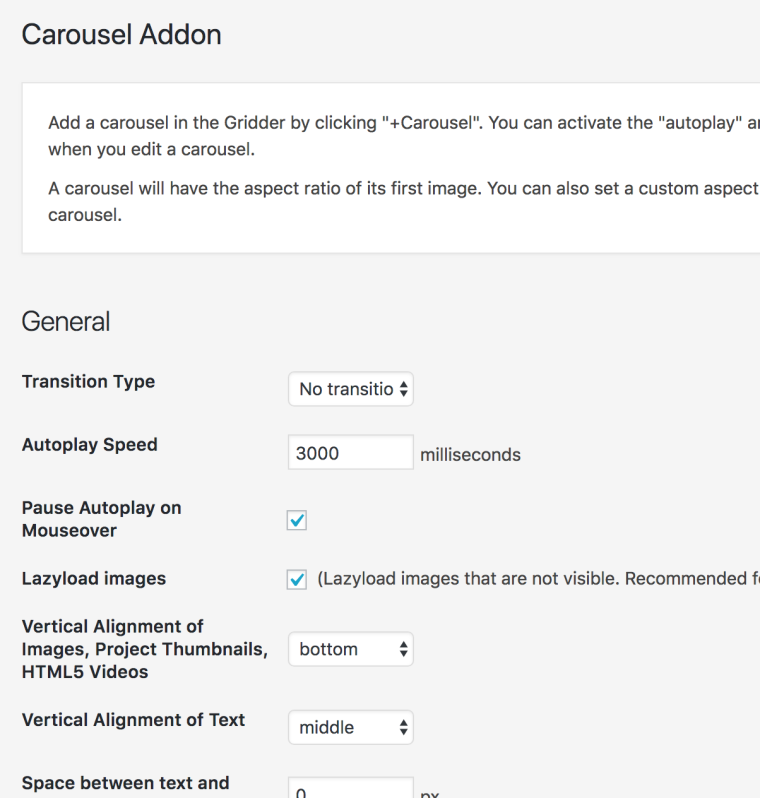Image resolution: width=760 pixels, height=798 pixels.
Task: Click the Vertical Alignment of Text label
Action: pyautogui.click(x=133, y=720)
